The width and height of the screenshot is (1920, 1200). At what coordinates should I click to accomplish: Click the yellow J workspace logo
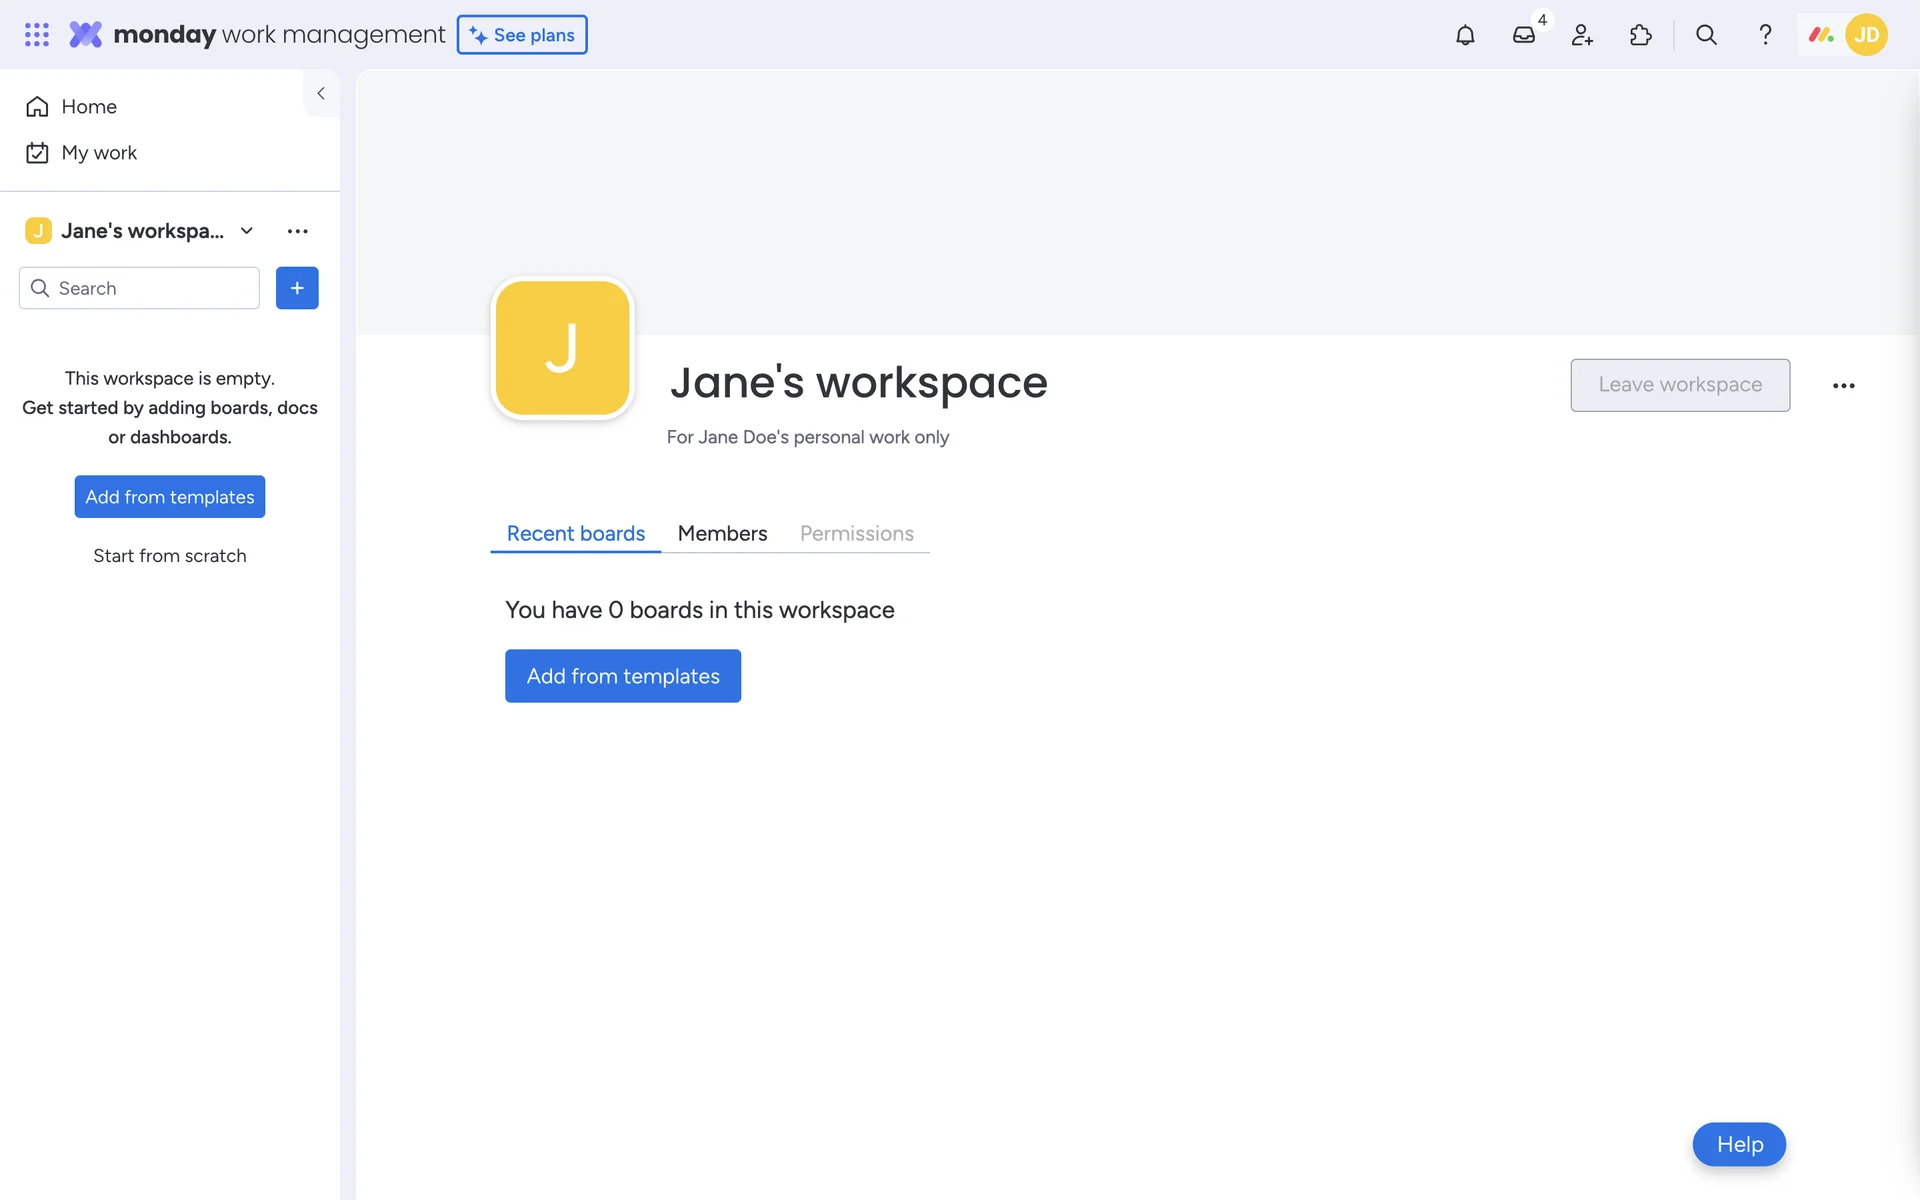tap(562, 348)
